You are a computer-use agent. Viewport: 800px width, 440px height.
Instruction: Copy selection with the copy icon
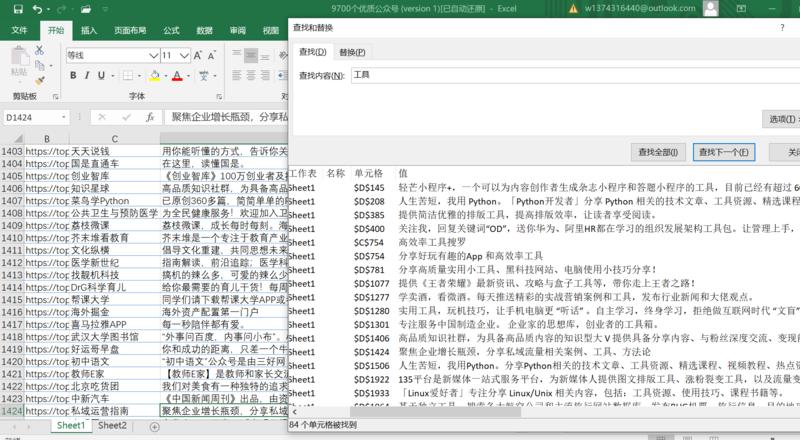click(39, 65)
